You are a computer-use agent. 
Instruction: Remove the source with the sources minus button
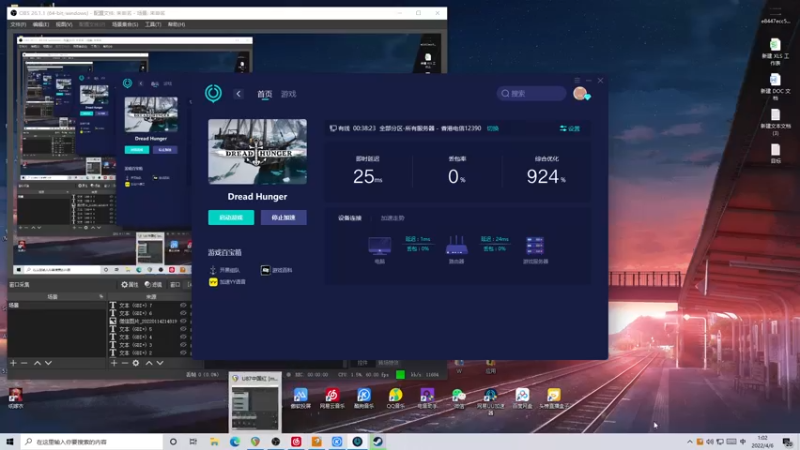(124, 363)
